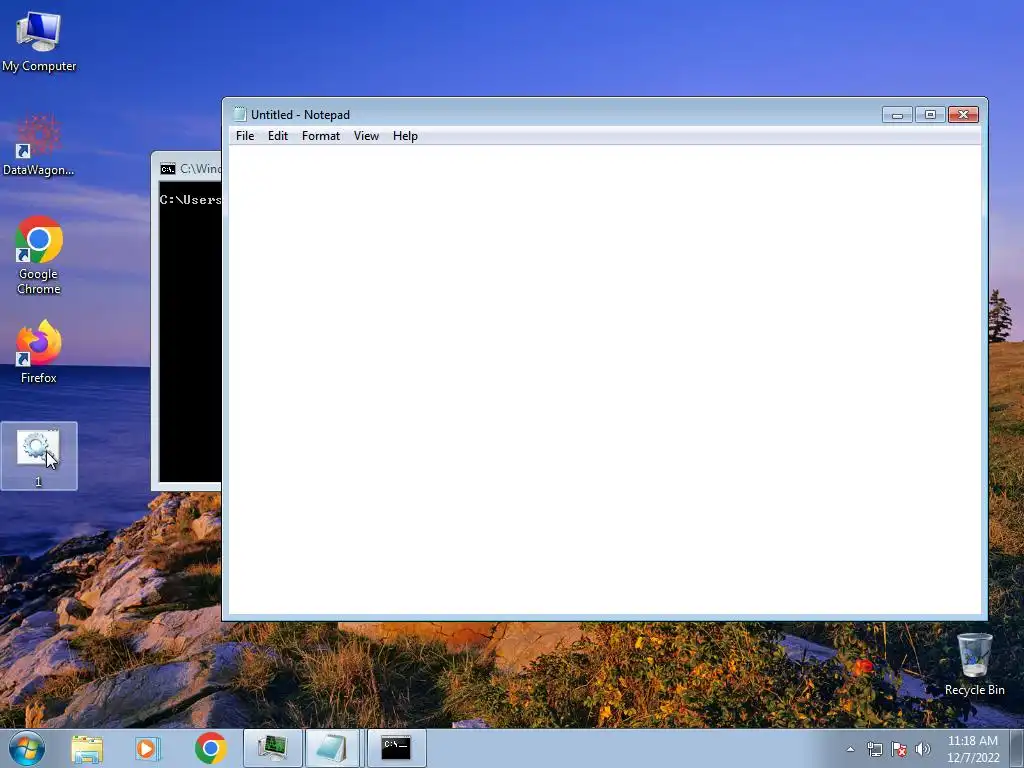Open the Help menu in Notepad
Image resolution: width=1024 pixels, height=768 pixels.
click(405, 136)
